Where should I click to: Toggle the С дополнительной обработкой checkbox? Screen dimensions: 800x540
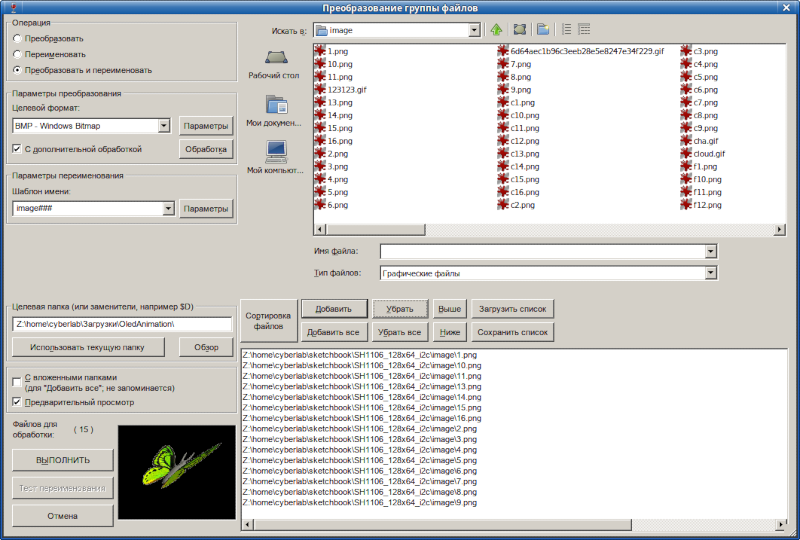17,149
